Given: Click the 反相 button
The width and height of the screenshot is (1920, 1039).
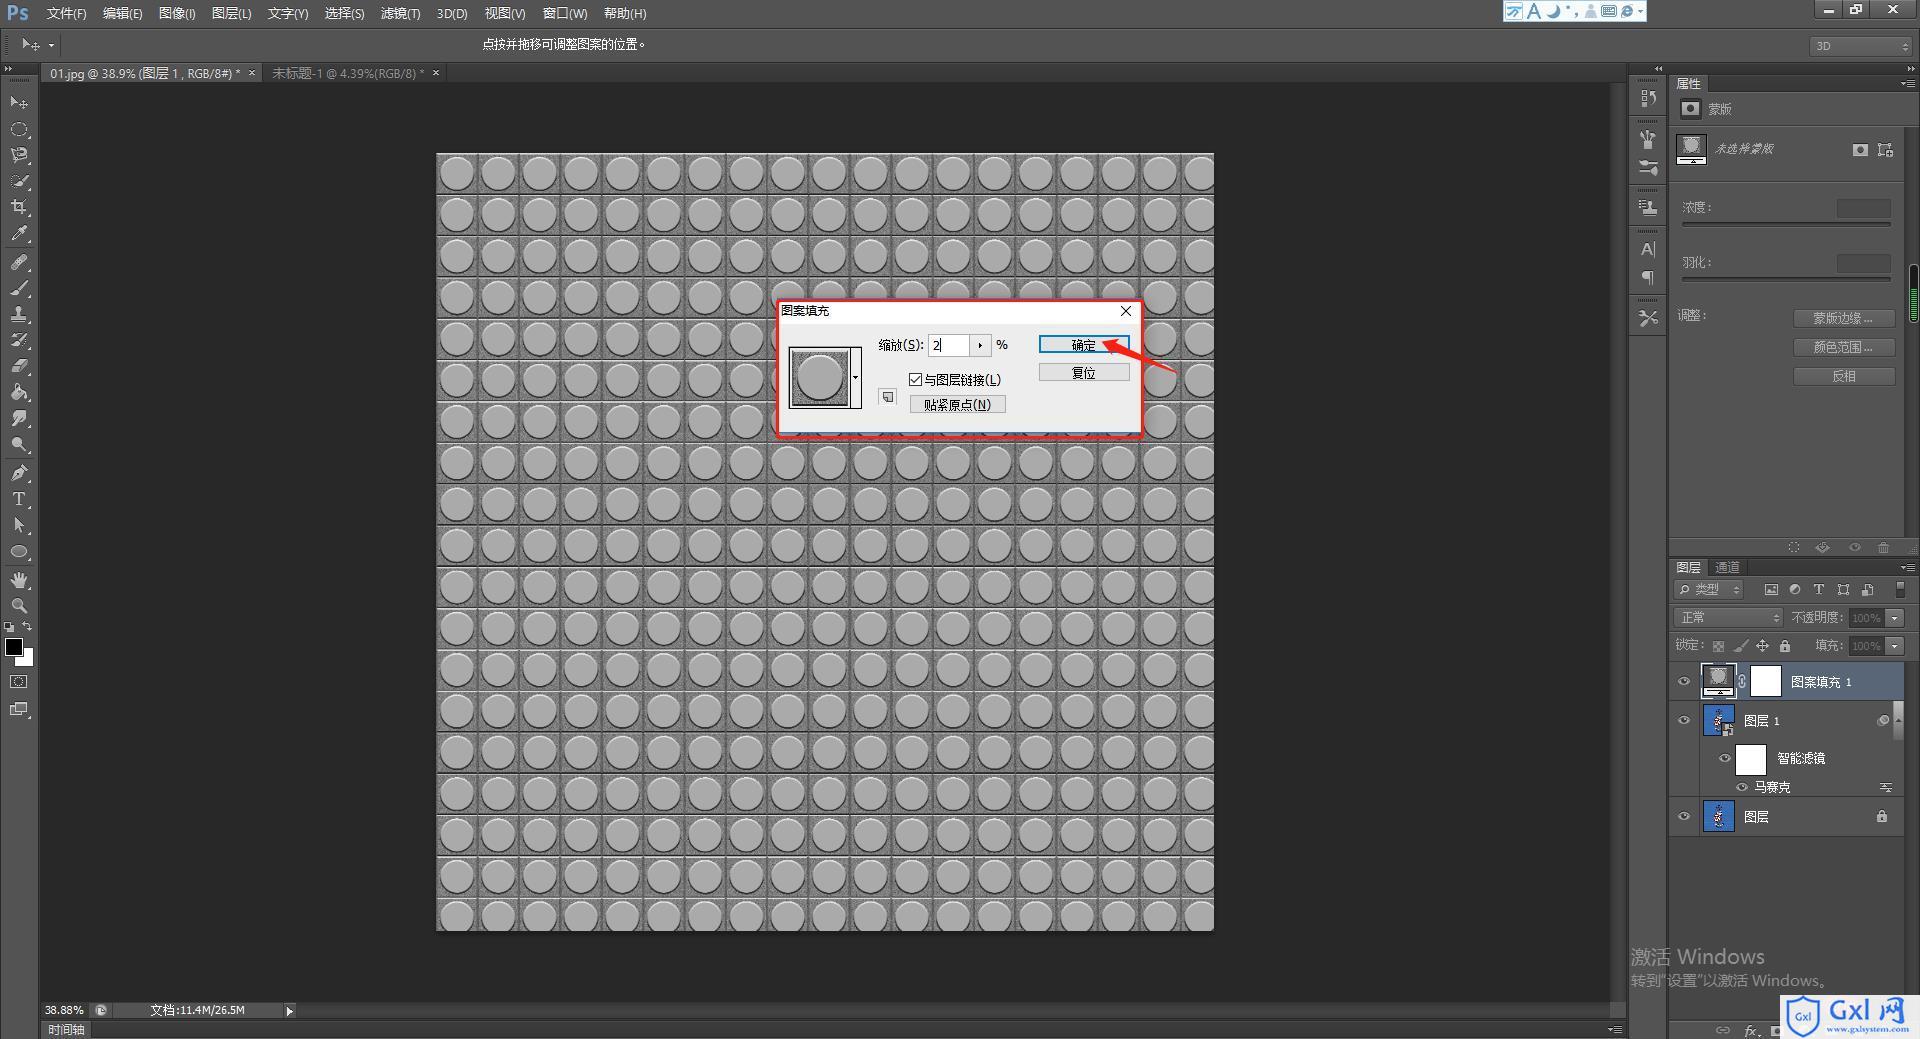Looking at the screenshot, I should point(1843,376).
